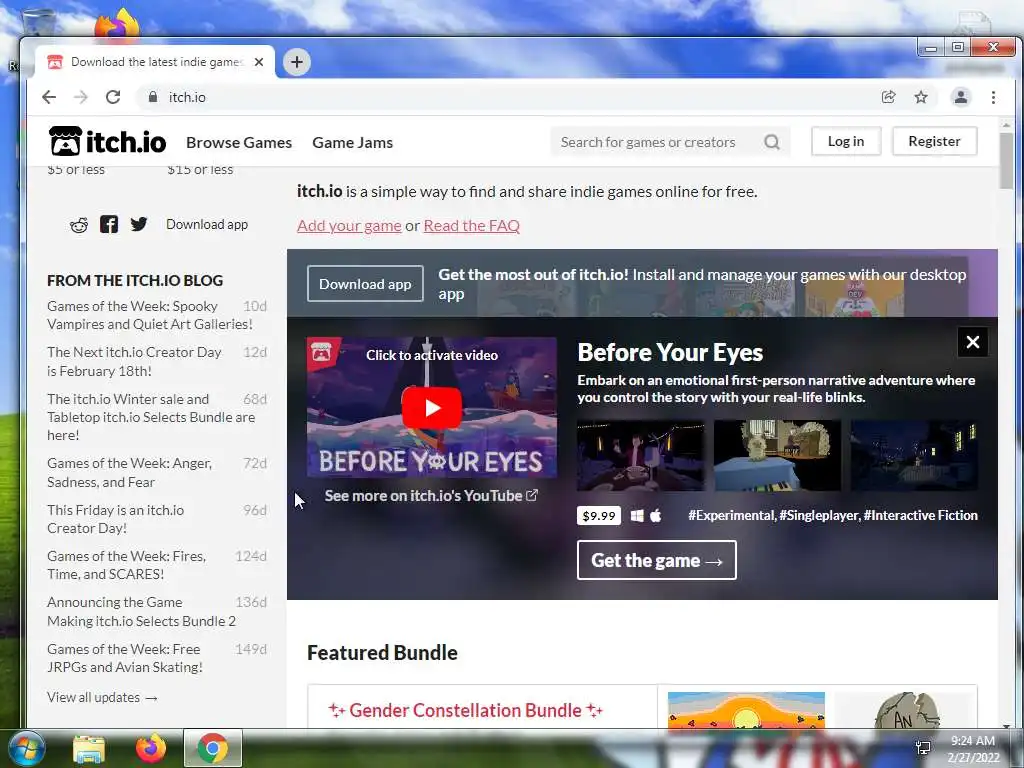This screenshot has height=768, width=1024.
Task: Open Browse Games in the header
Action: point(239,142)
